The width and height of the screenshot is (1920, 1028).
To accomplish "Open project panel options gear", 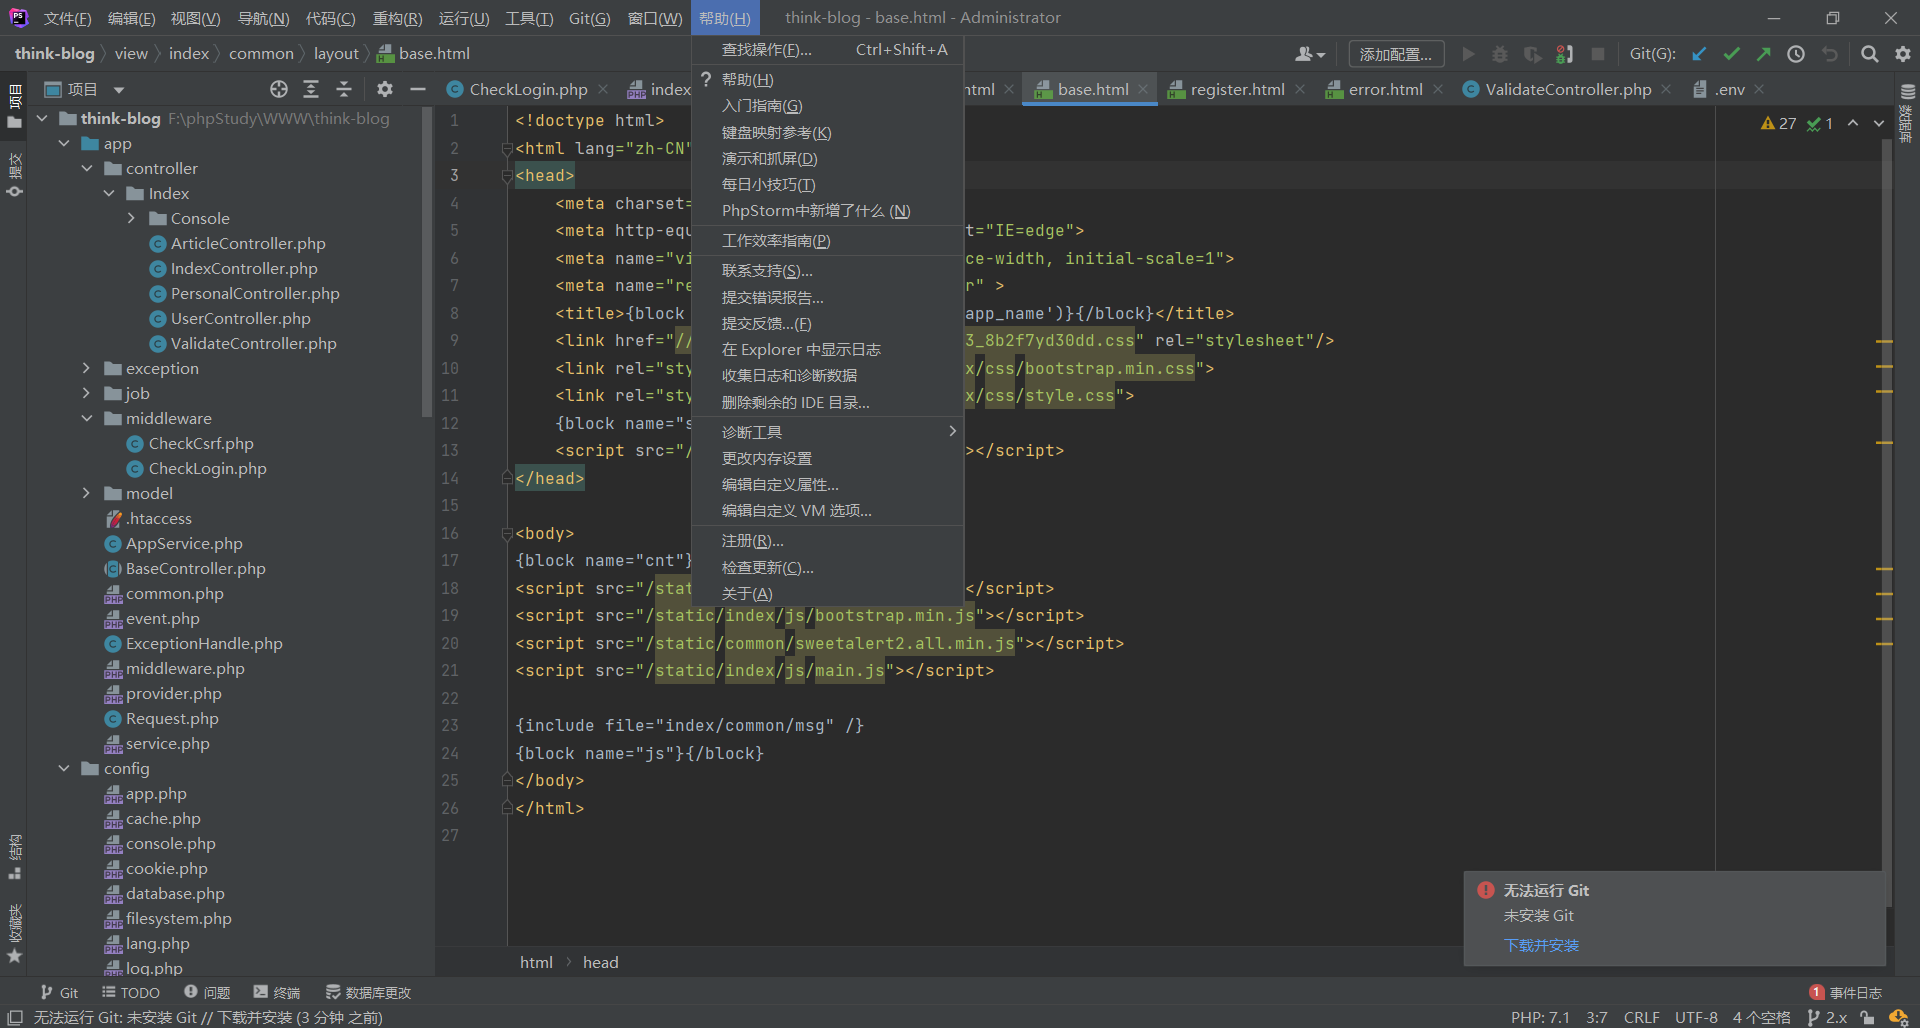I will coord(384,89).
